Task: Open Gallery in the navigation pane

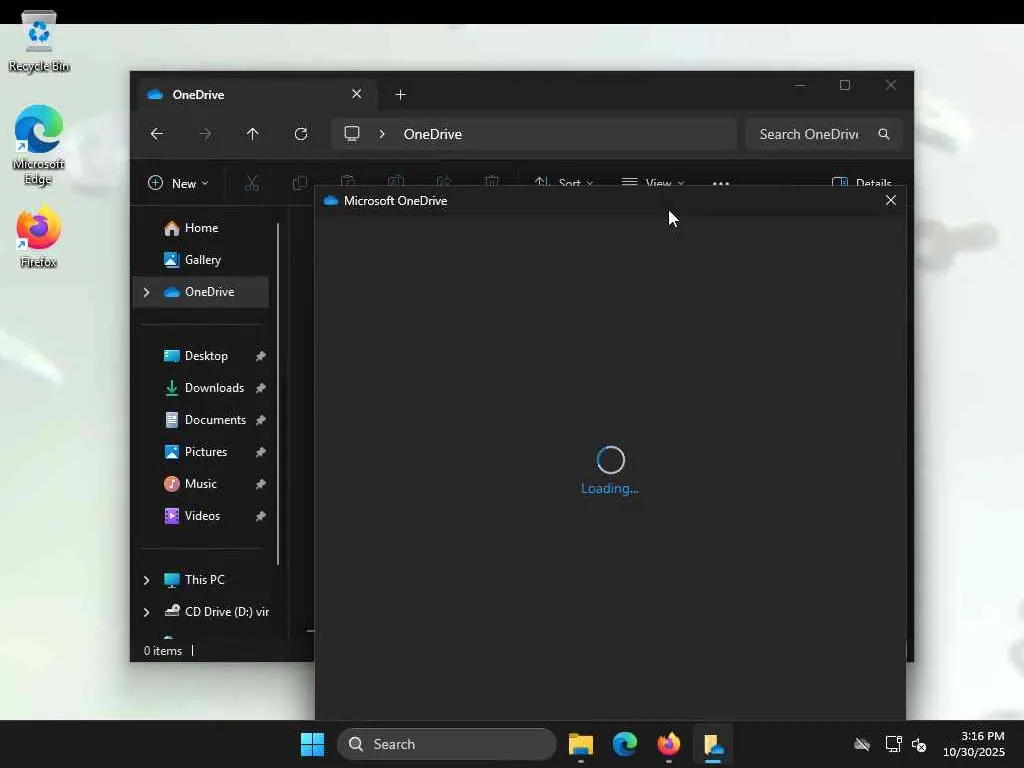Action: (201, 260)
